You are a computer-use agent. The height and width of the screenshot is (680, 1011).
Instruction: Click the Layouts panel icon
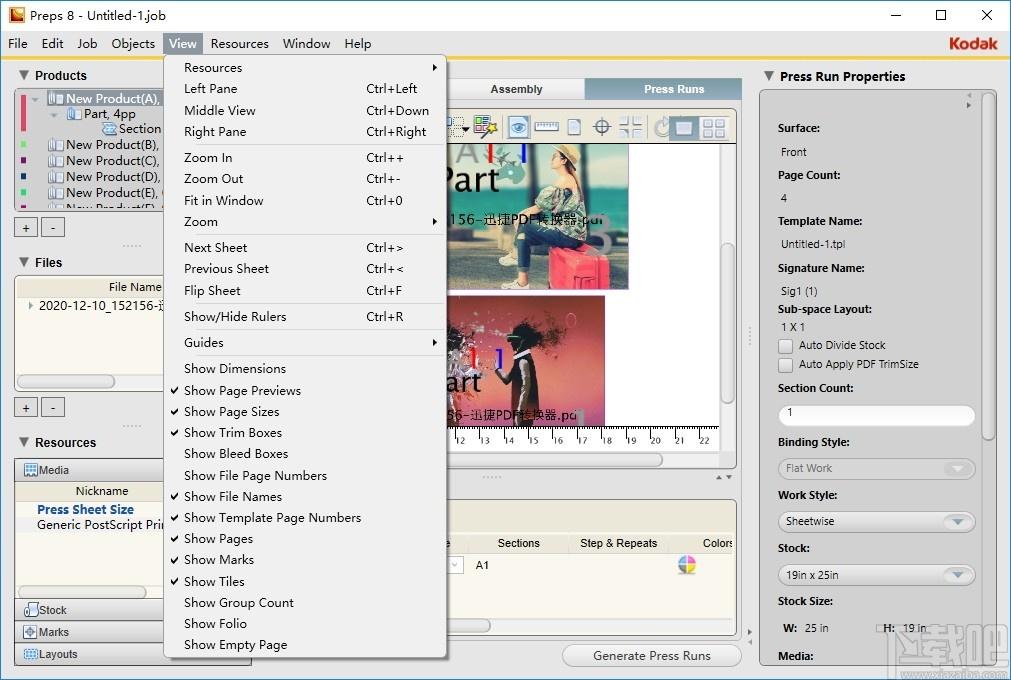coord(30,654)
